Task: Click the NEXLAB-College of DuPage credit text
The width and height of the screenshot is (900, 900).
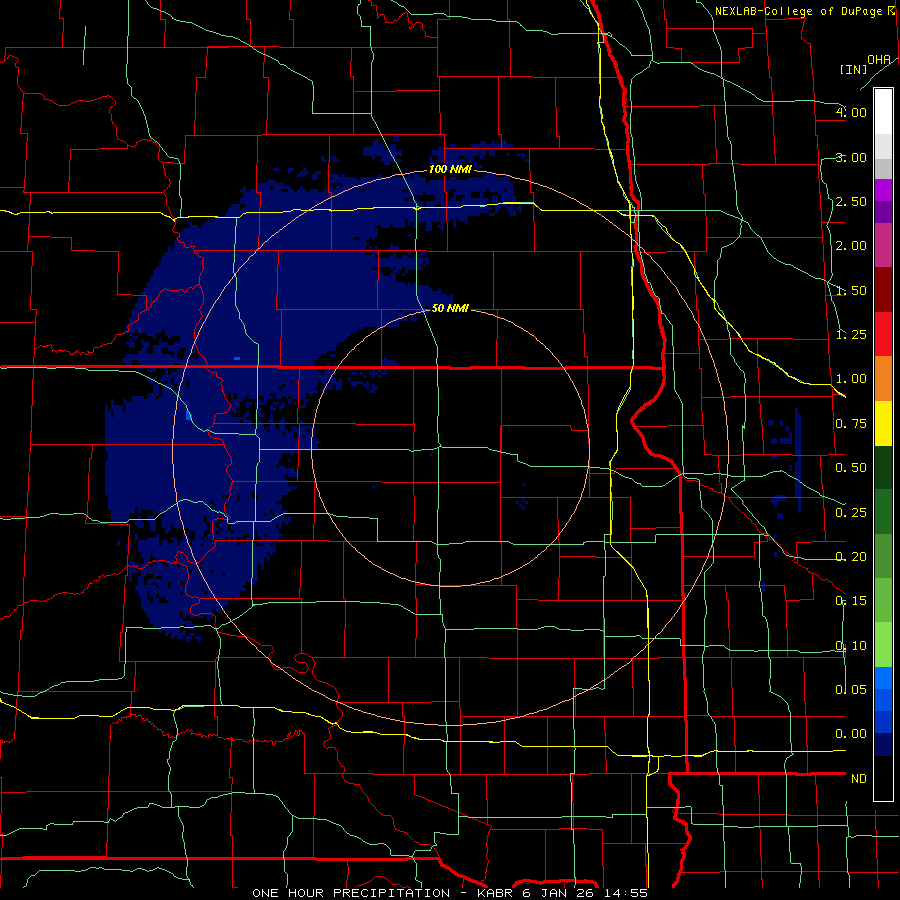Action: [x=800, y=11]
